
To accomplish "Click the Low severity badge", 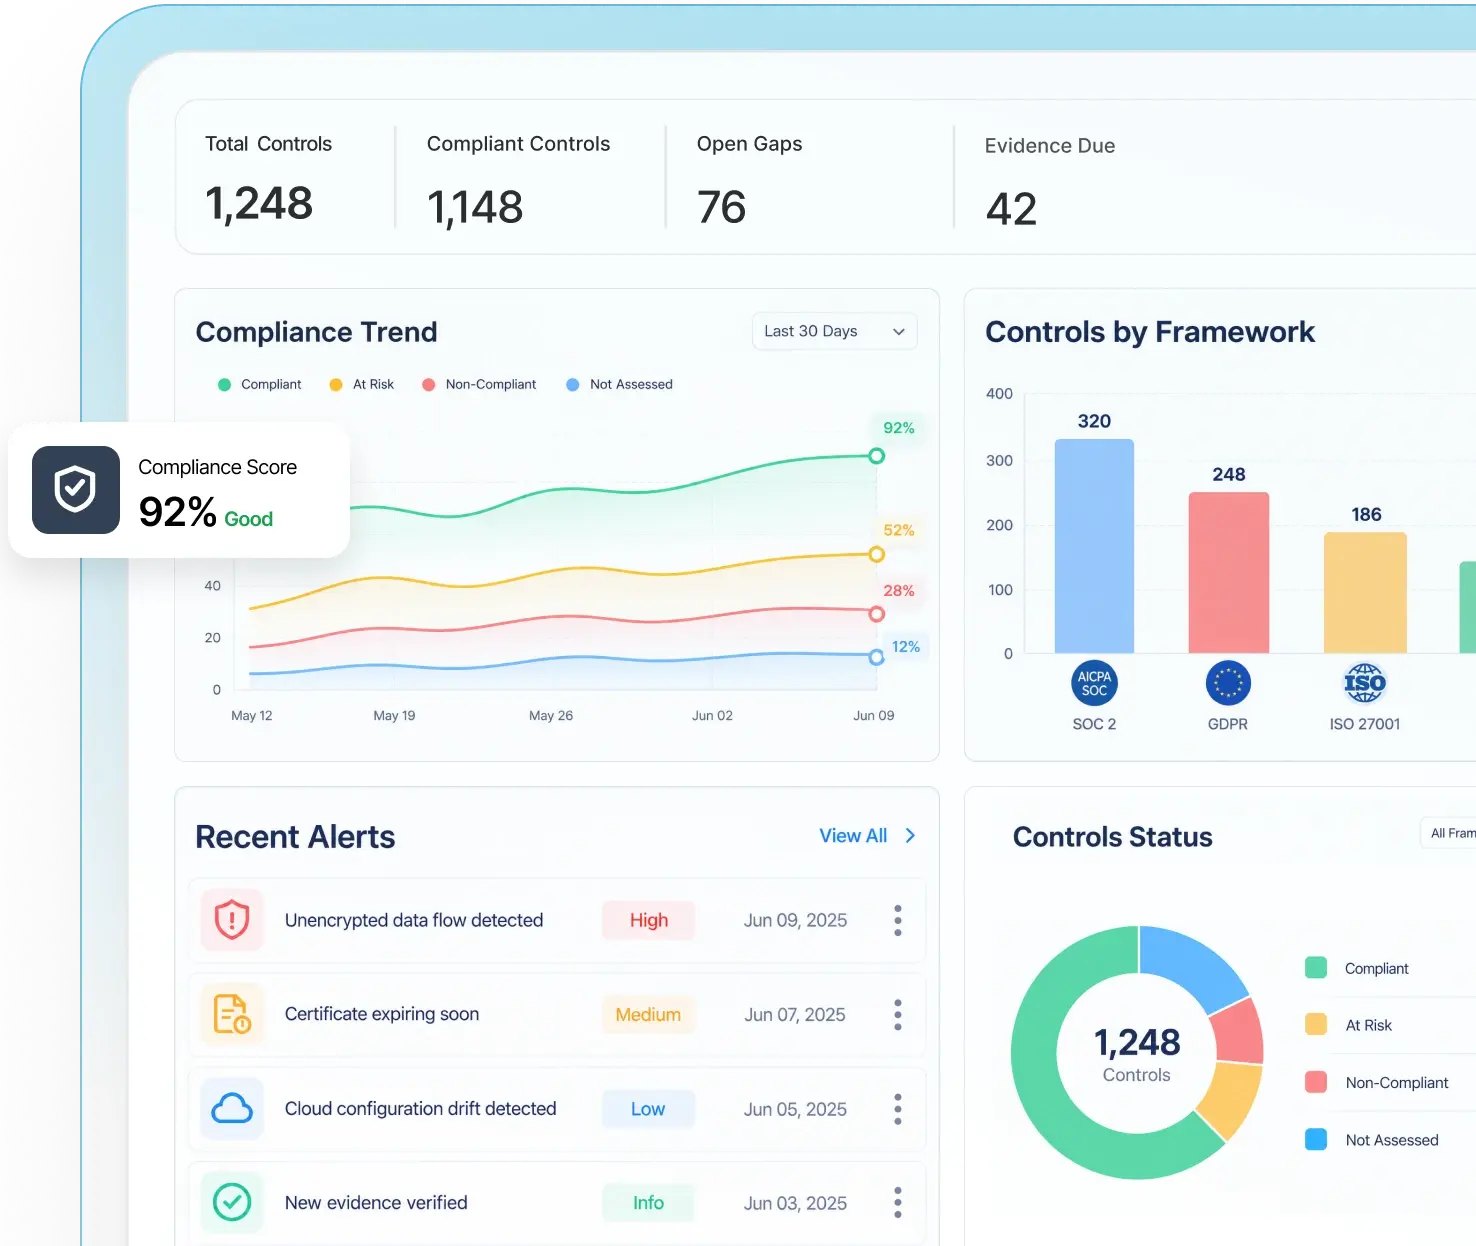I will click(x=648, y=1109).
